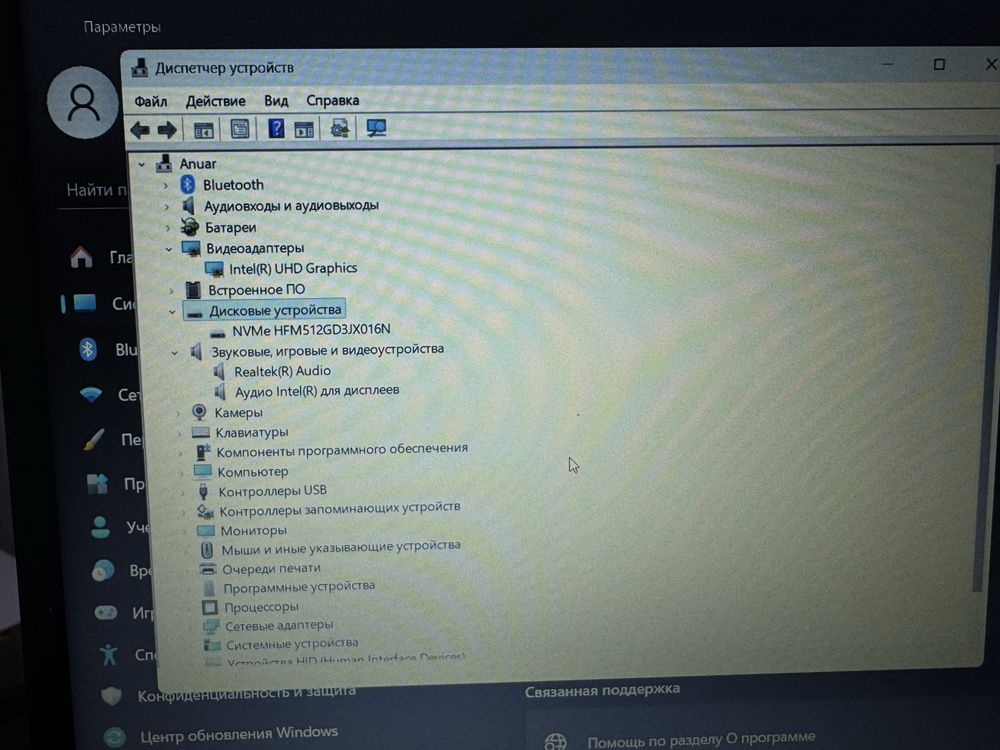Image resolution: width=1000 pixels, height=750 pixels.
Task: Open Помощь по разделу О программе link
Action: click(x=701, y=739)
